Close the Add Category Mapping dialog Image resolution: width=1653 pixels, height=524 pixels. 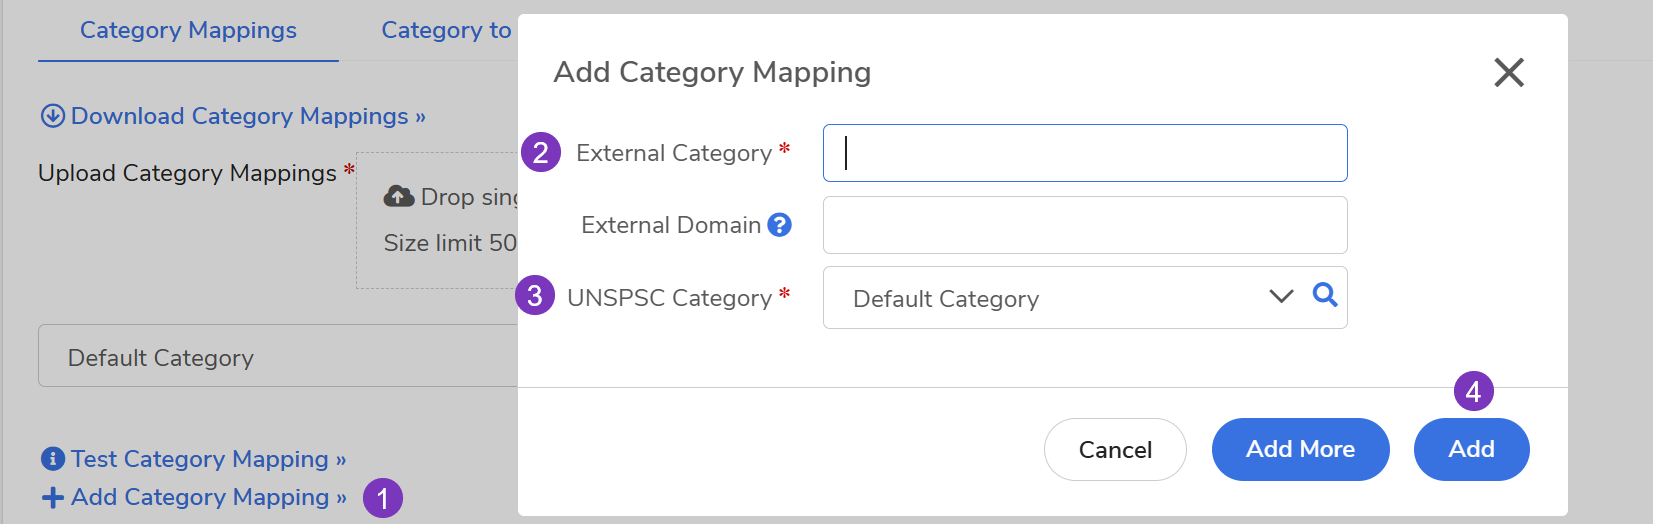1508,72
